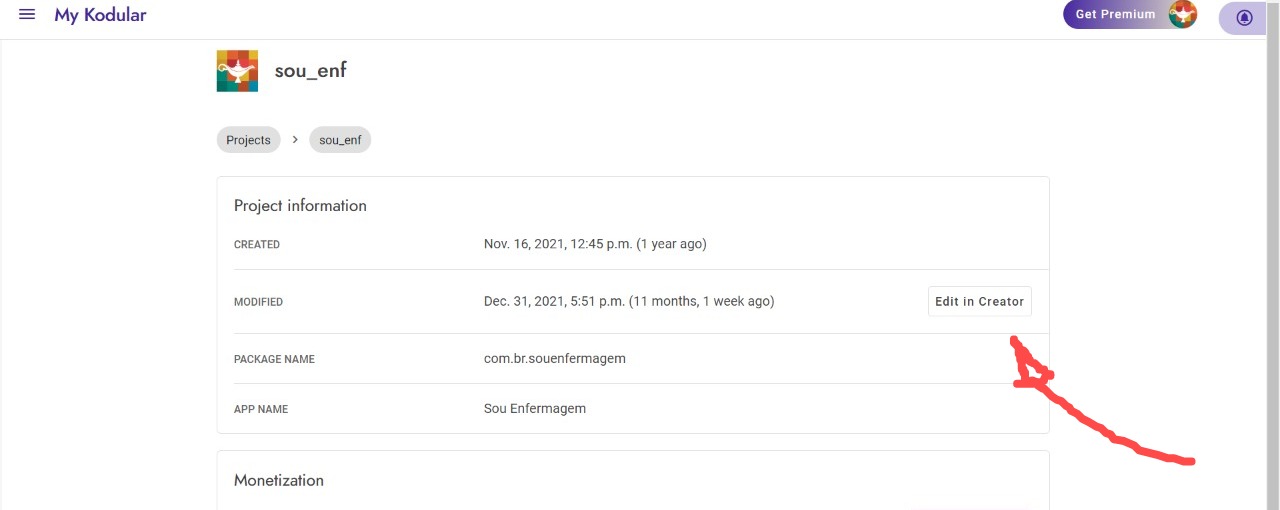Click the sou_enf project heading
This screenshot has width=1280, height=510.
point(311,71)
